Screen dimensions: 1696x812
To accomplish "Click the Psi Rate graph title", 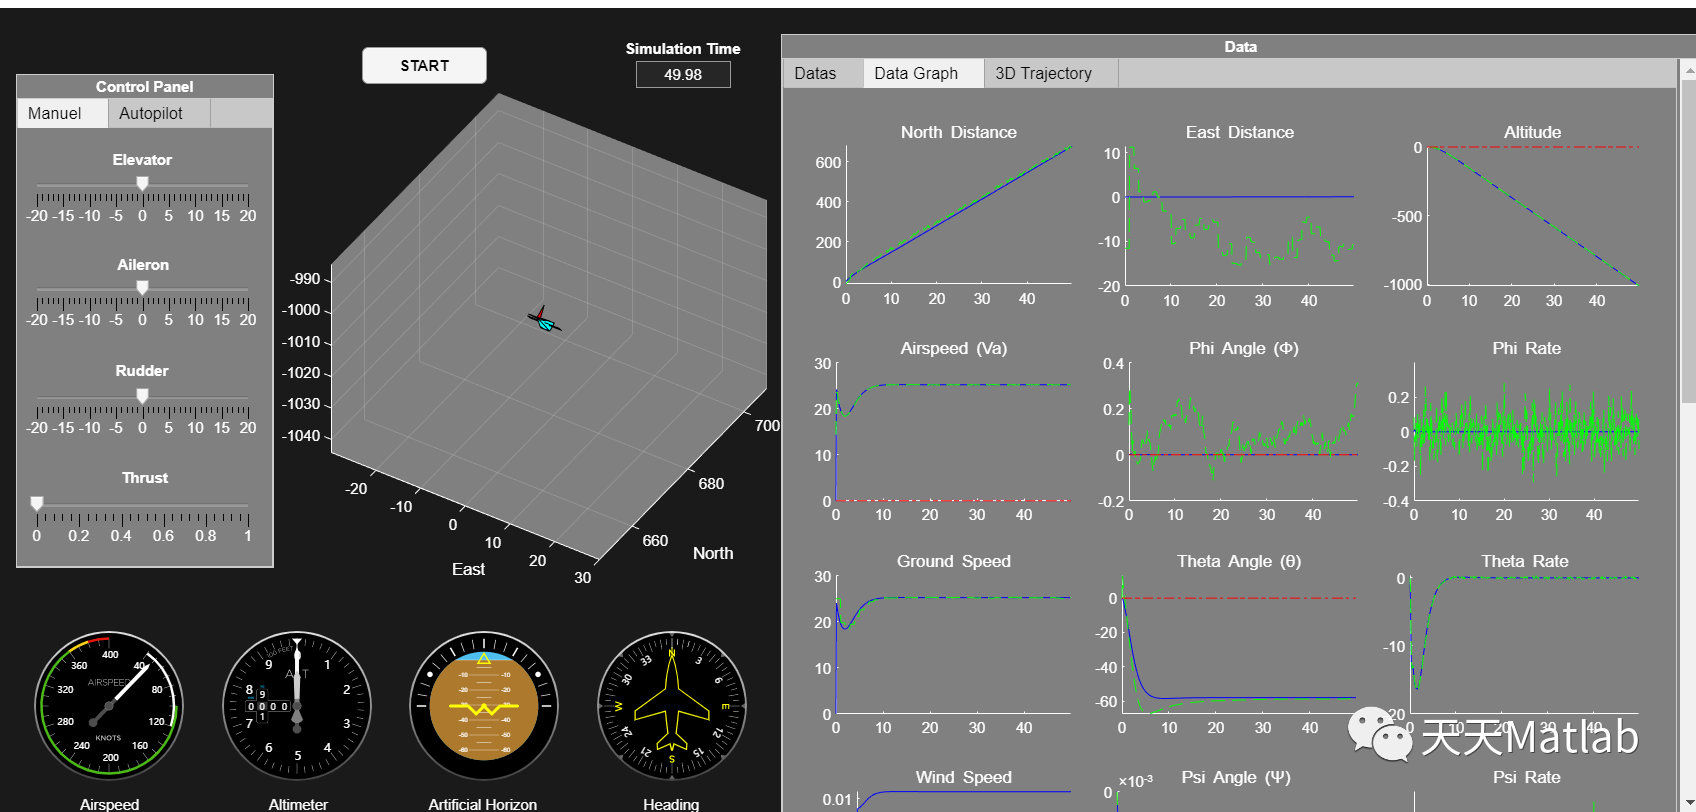I will pos(1526,777).
